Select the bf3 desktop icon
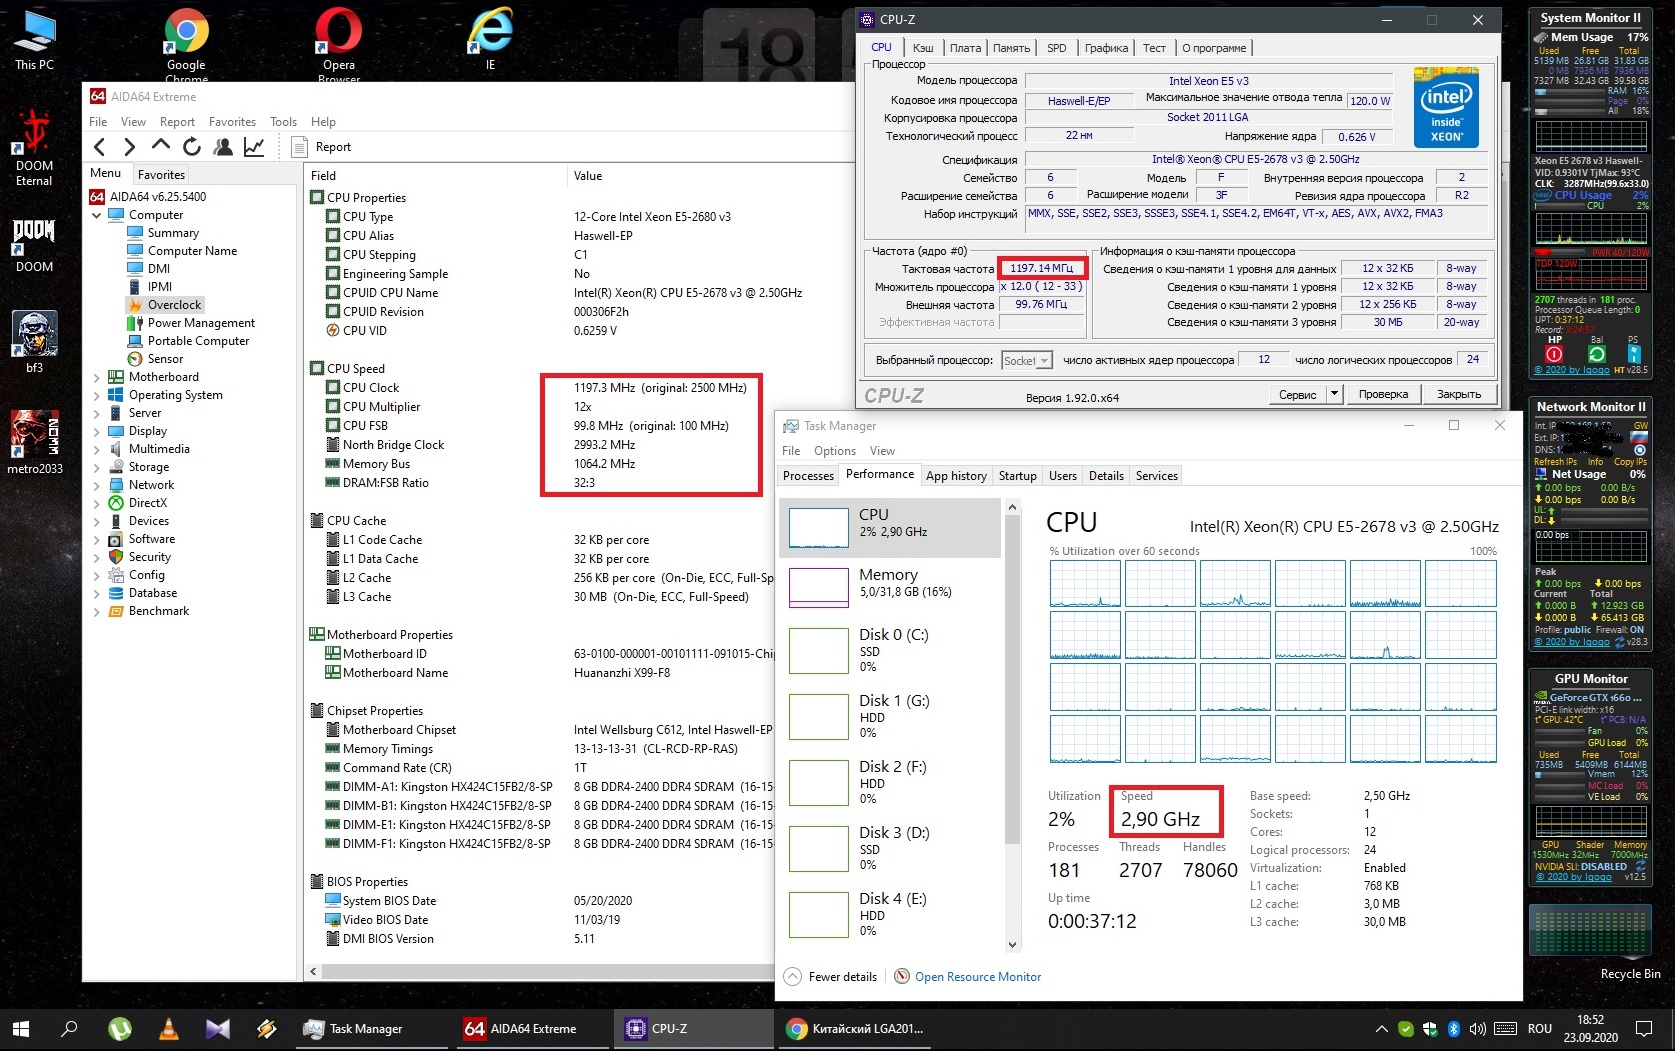 tap(35, 342)
